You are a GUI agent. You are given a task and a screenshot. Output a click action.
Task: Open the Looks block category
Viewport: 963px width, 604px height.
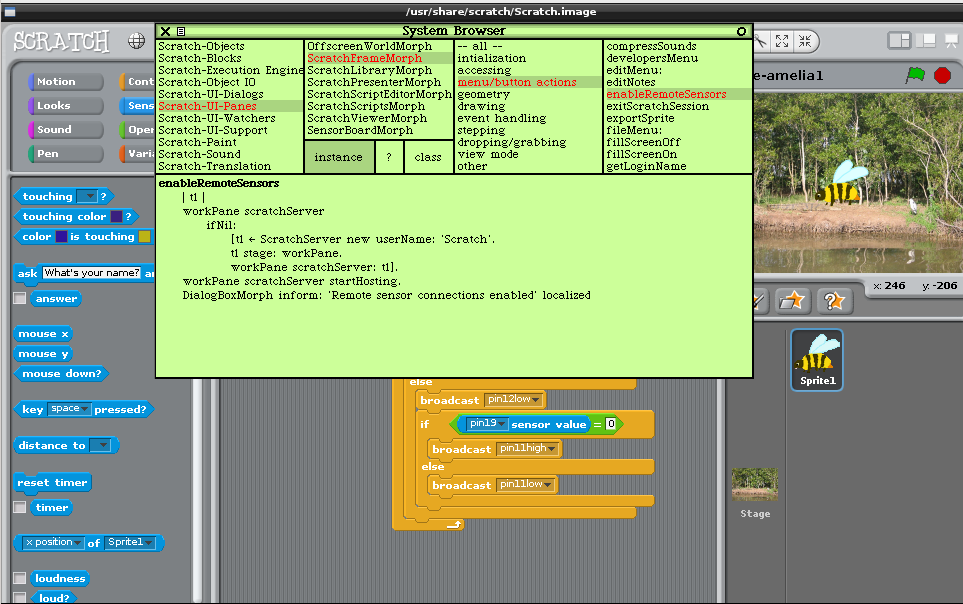(x=65, y=105)
